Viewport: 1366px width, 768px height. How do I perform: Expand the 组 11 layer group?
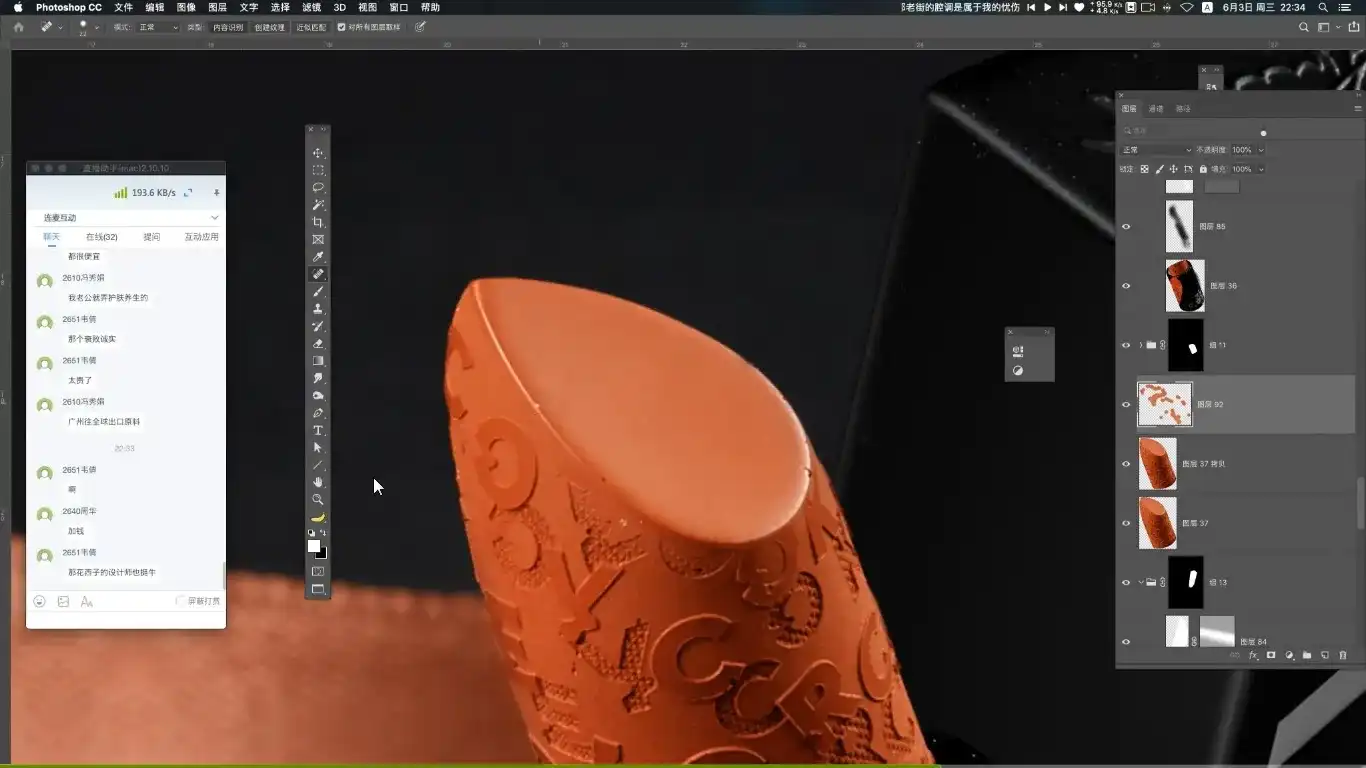point(1140,345)
